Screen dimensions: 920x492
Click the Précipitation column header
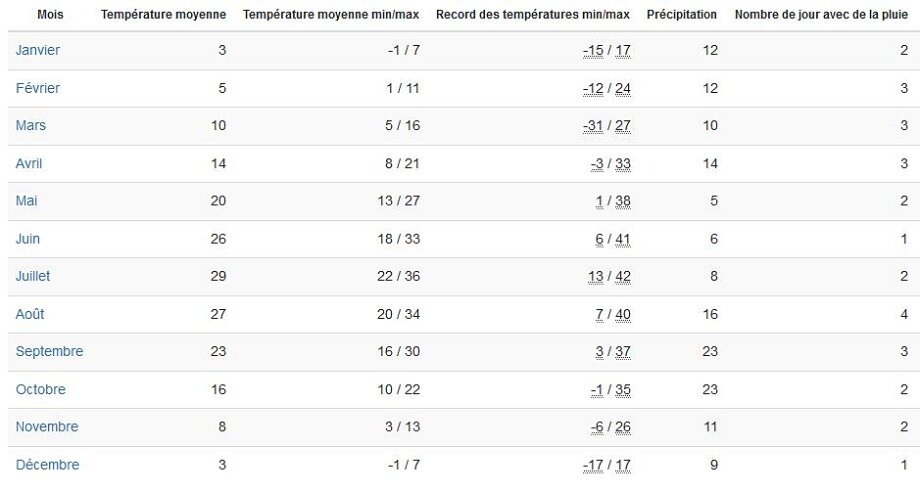click(x=682, y=15)
